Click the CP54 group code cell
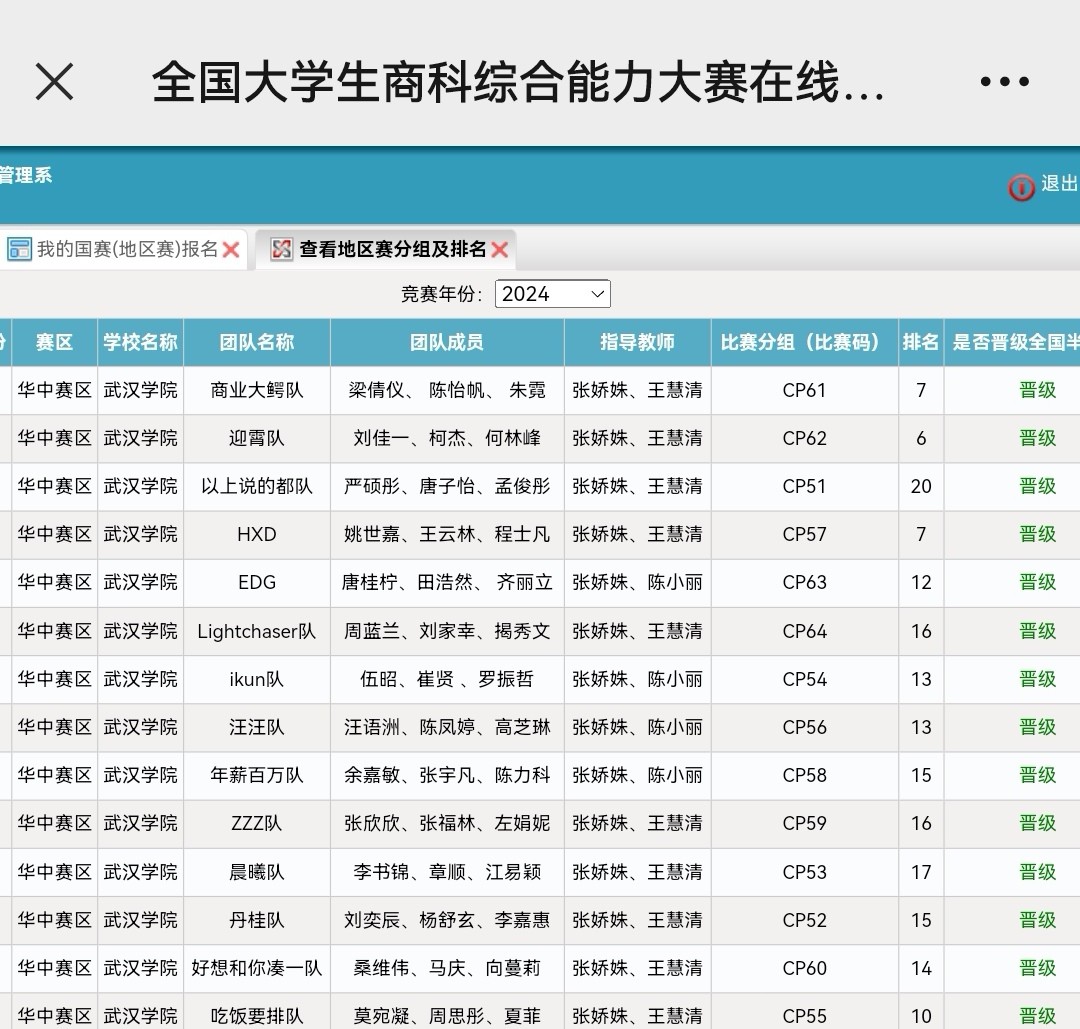 (804, 679)
